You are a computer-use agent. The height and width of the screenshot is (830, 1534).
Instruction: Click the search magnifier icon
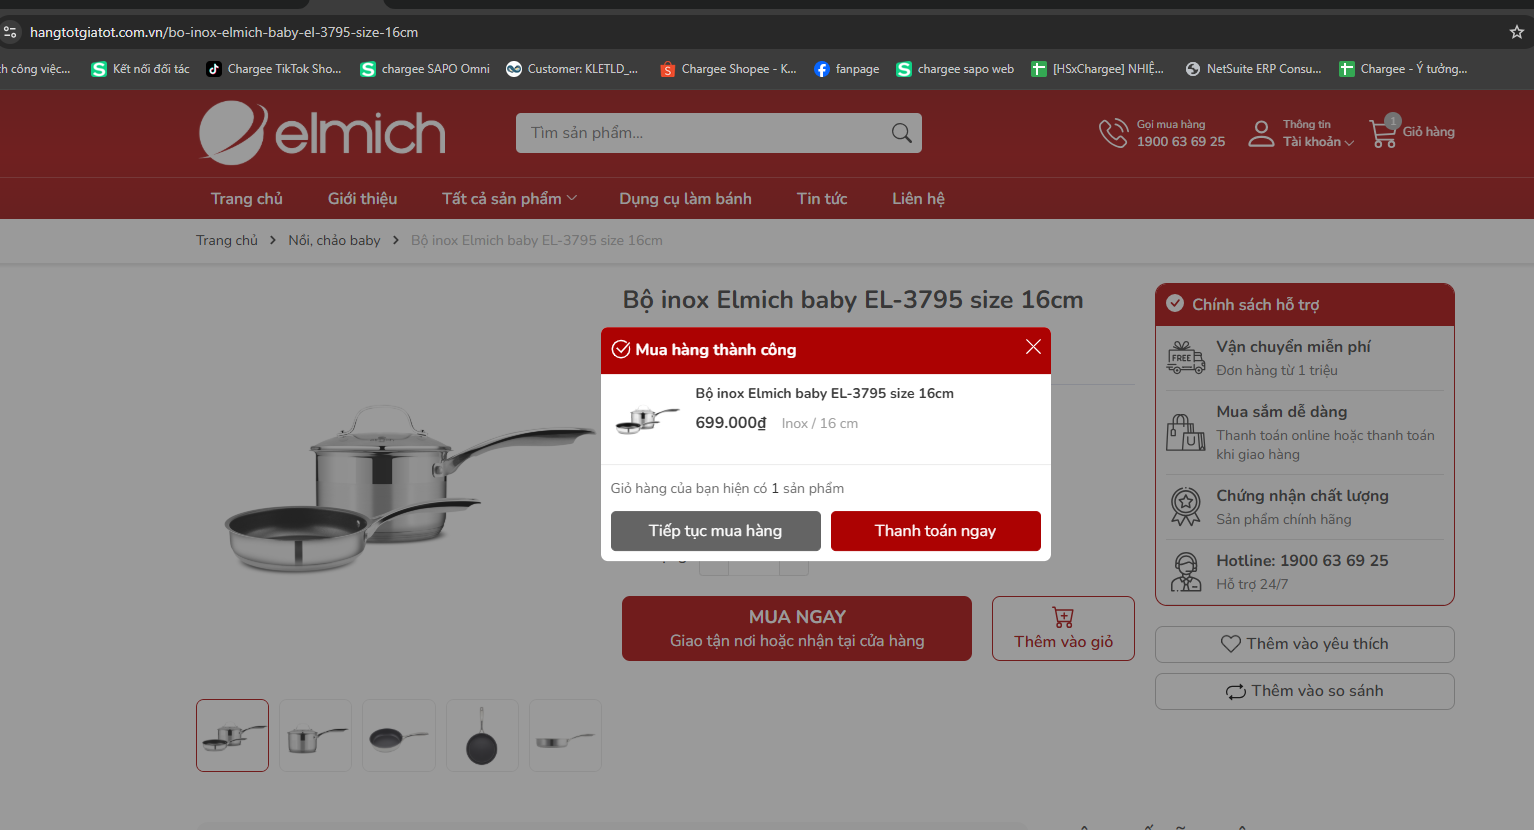click(901, 133)
